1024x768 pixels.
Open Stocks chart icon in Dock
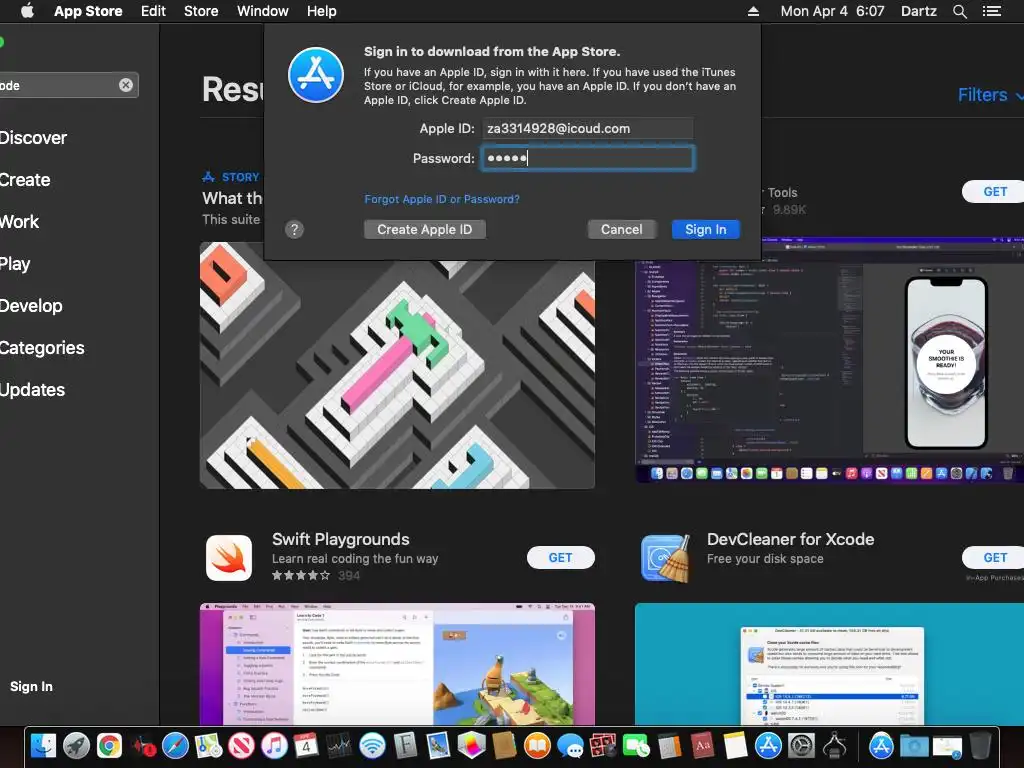tap(339, 745)
